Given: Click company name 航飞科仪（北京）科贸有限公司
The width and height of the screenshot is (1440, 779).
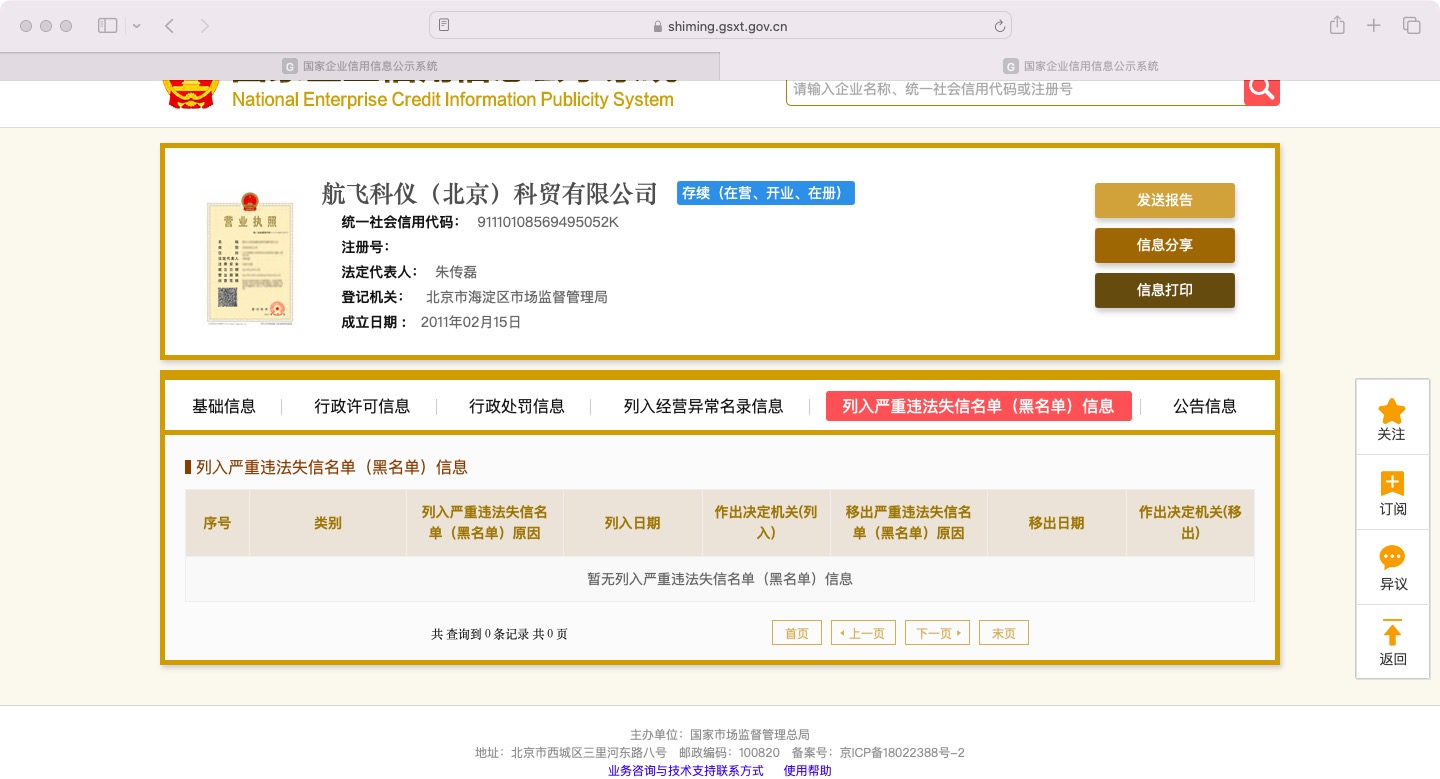Looking at the screenshot, I should [490, 193].
